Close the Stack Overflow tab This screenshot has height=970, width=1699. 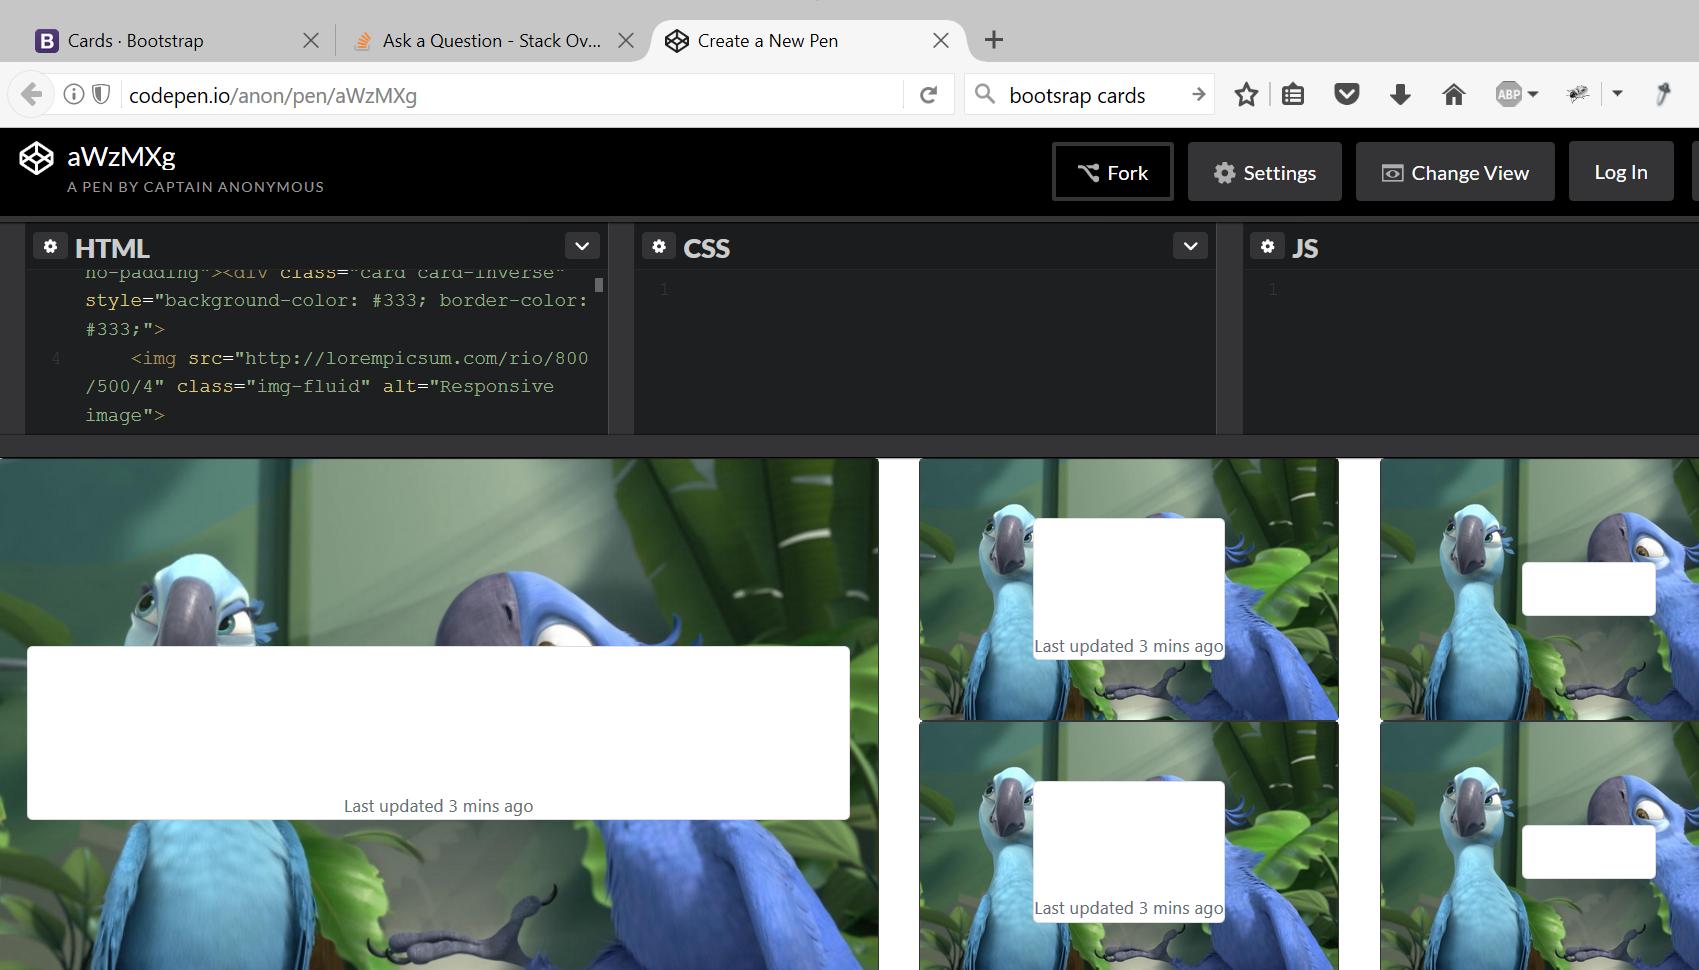click(x=626, y=41)
